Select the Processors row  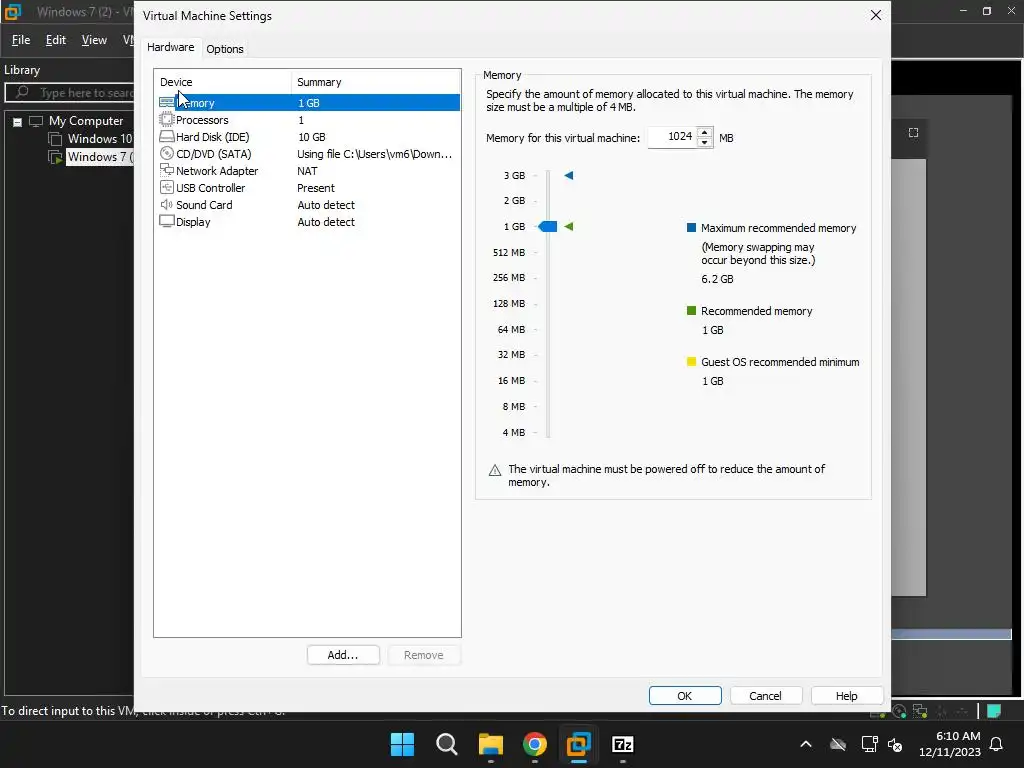tap(309, 120)
